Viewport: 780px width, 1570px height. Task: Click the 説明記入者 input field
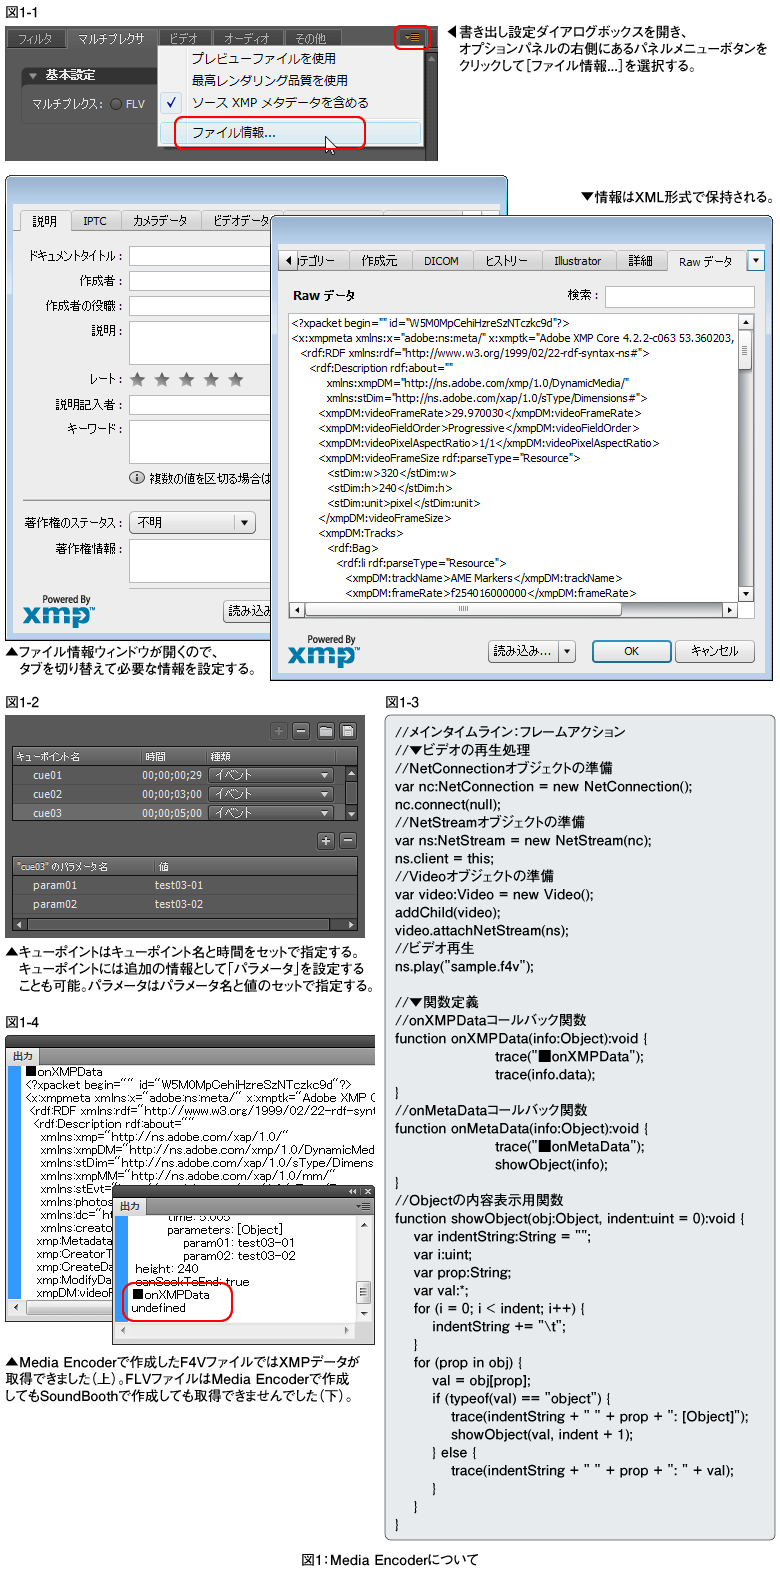pos(200,405)
